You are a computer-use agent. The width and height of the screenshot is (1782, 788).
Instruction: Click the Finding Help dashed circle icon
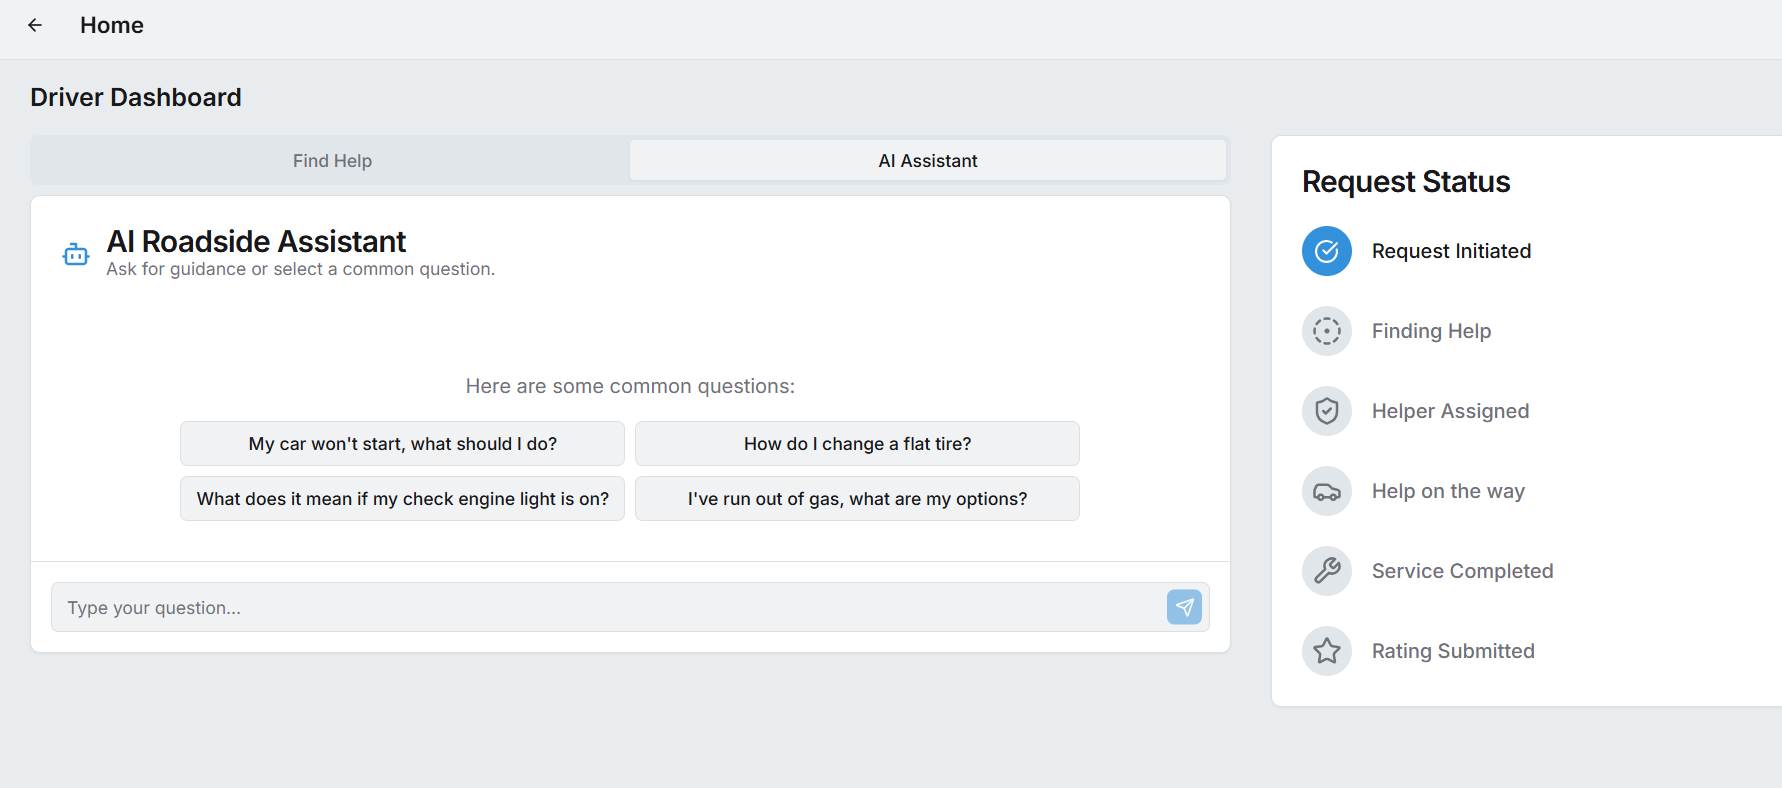coord(1326,331)
